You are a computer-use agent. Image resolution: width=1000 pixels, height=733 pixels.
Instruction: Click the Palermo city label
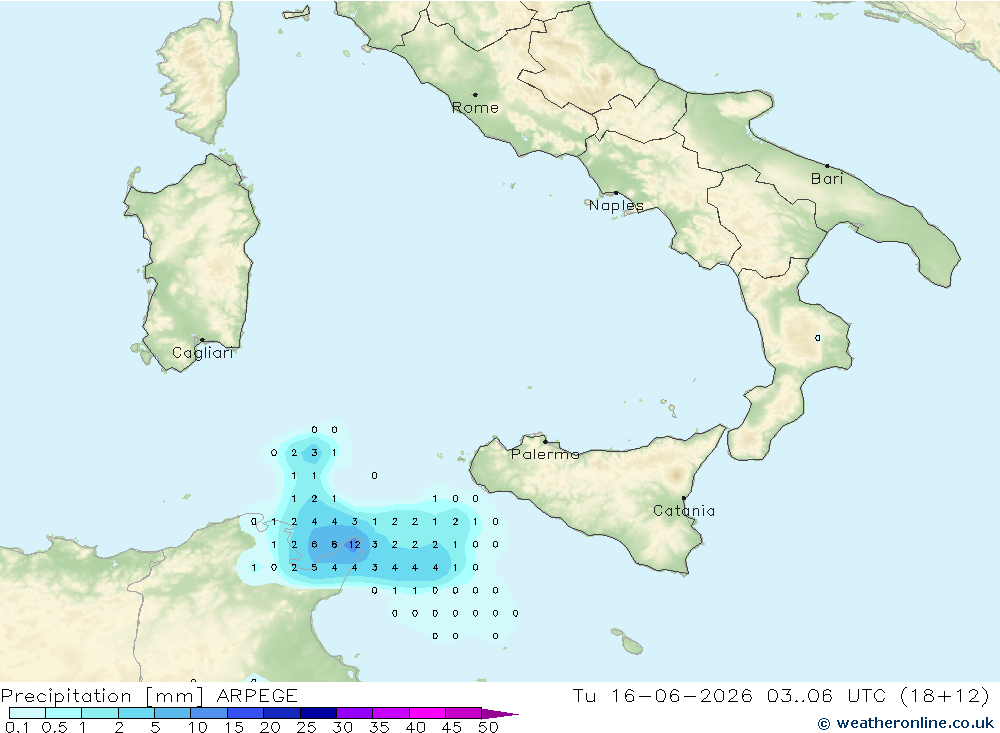pyautogui.click(x=545, y=454)
